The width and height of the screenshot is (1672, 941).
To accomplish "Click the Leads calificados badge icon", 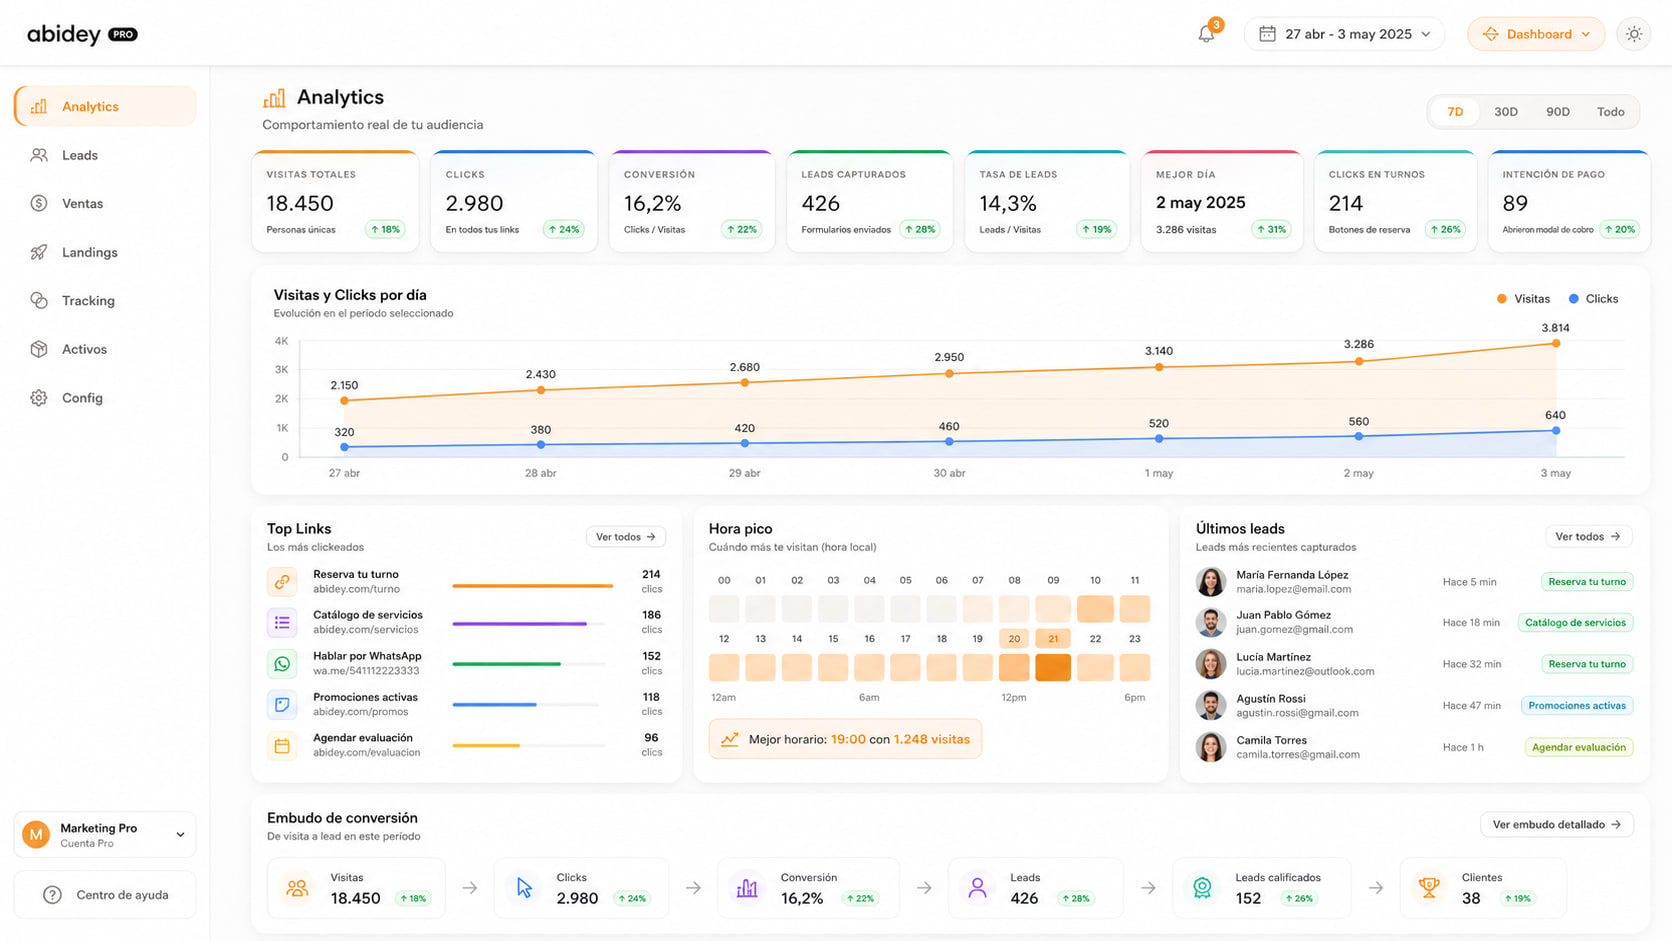I will point(1202,888).
